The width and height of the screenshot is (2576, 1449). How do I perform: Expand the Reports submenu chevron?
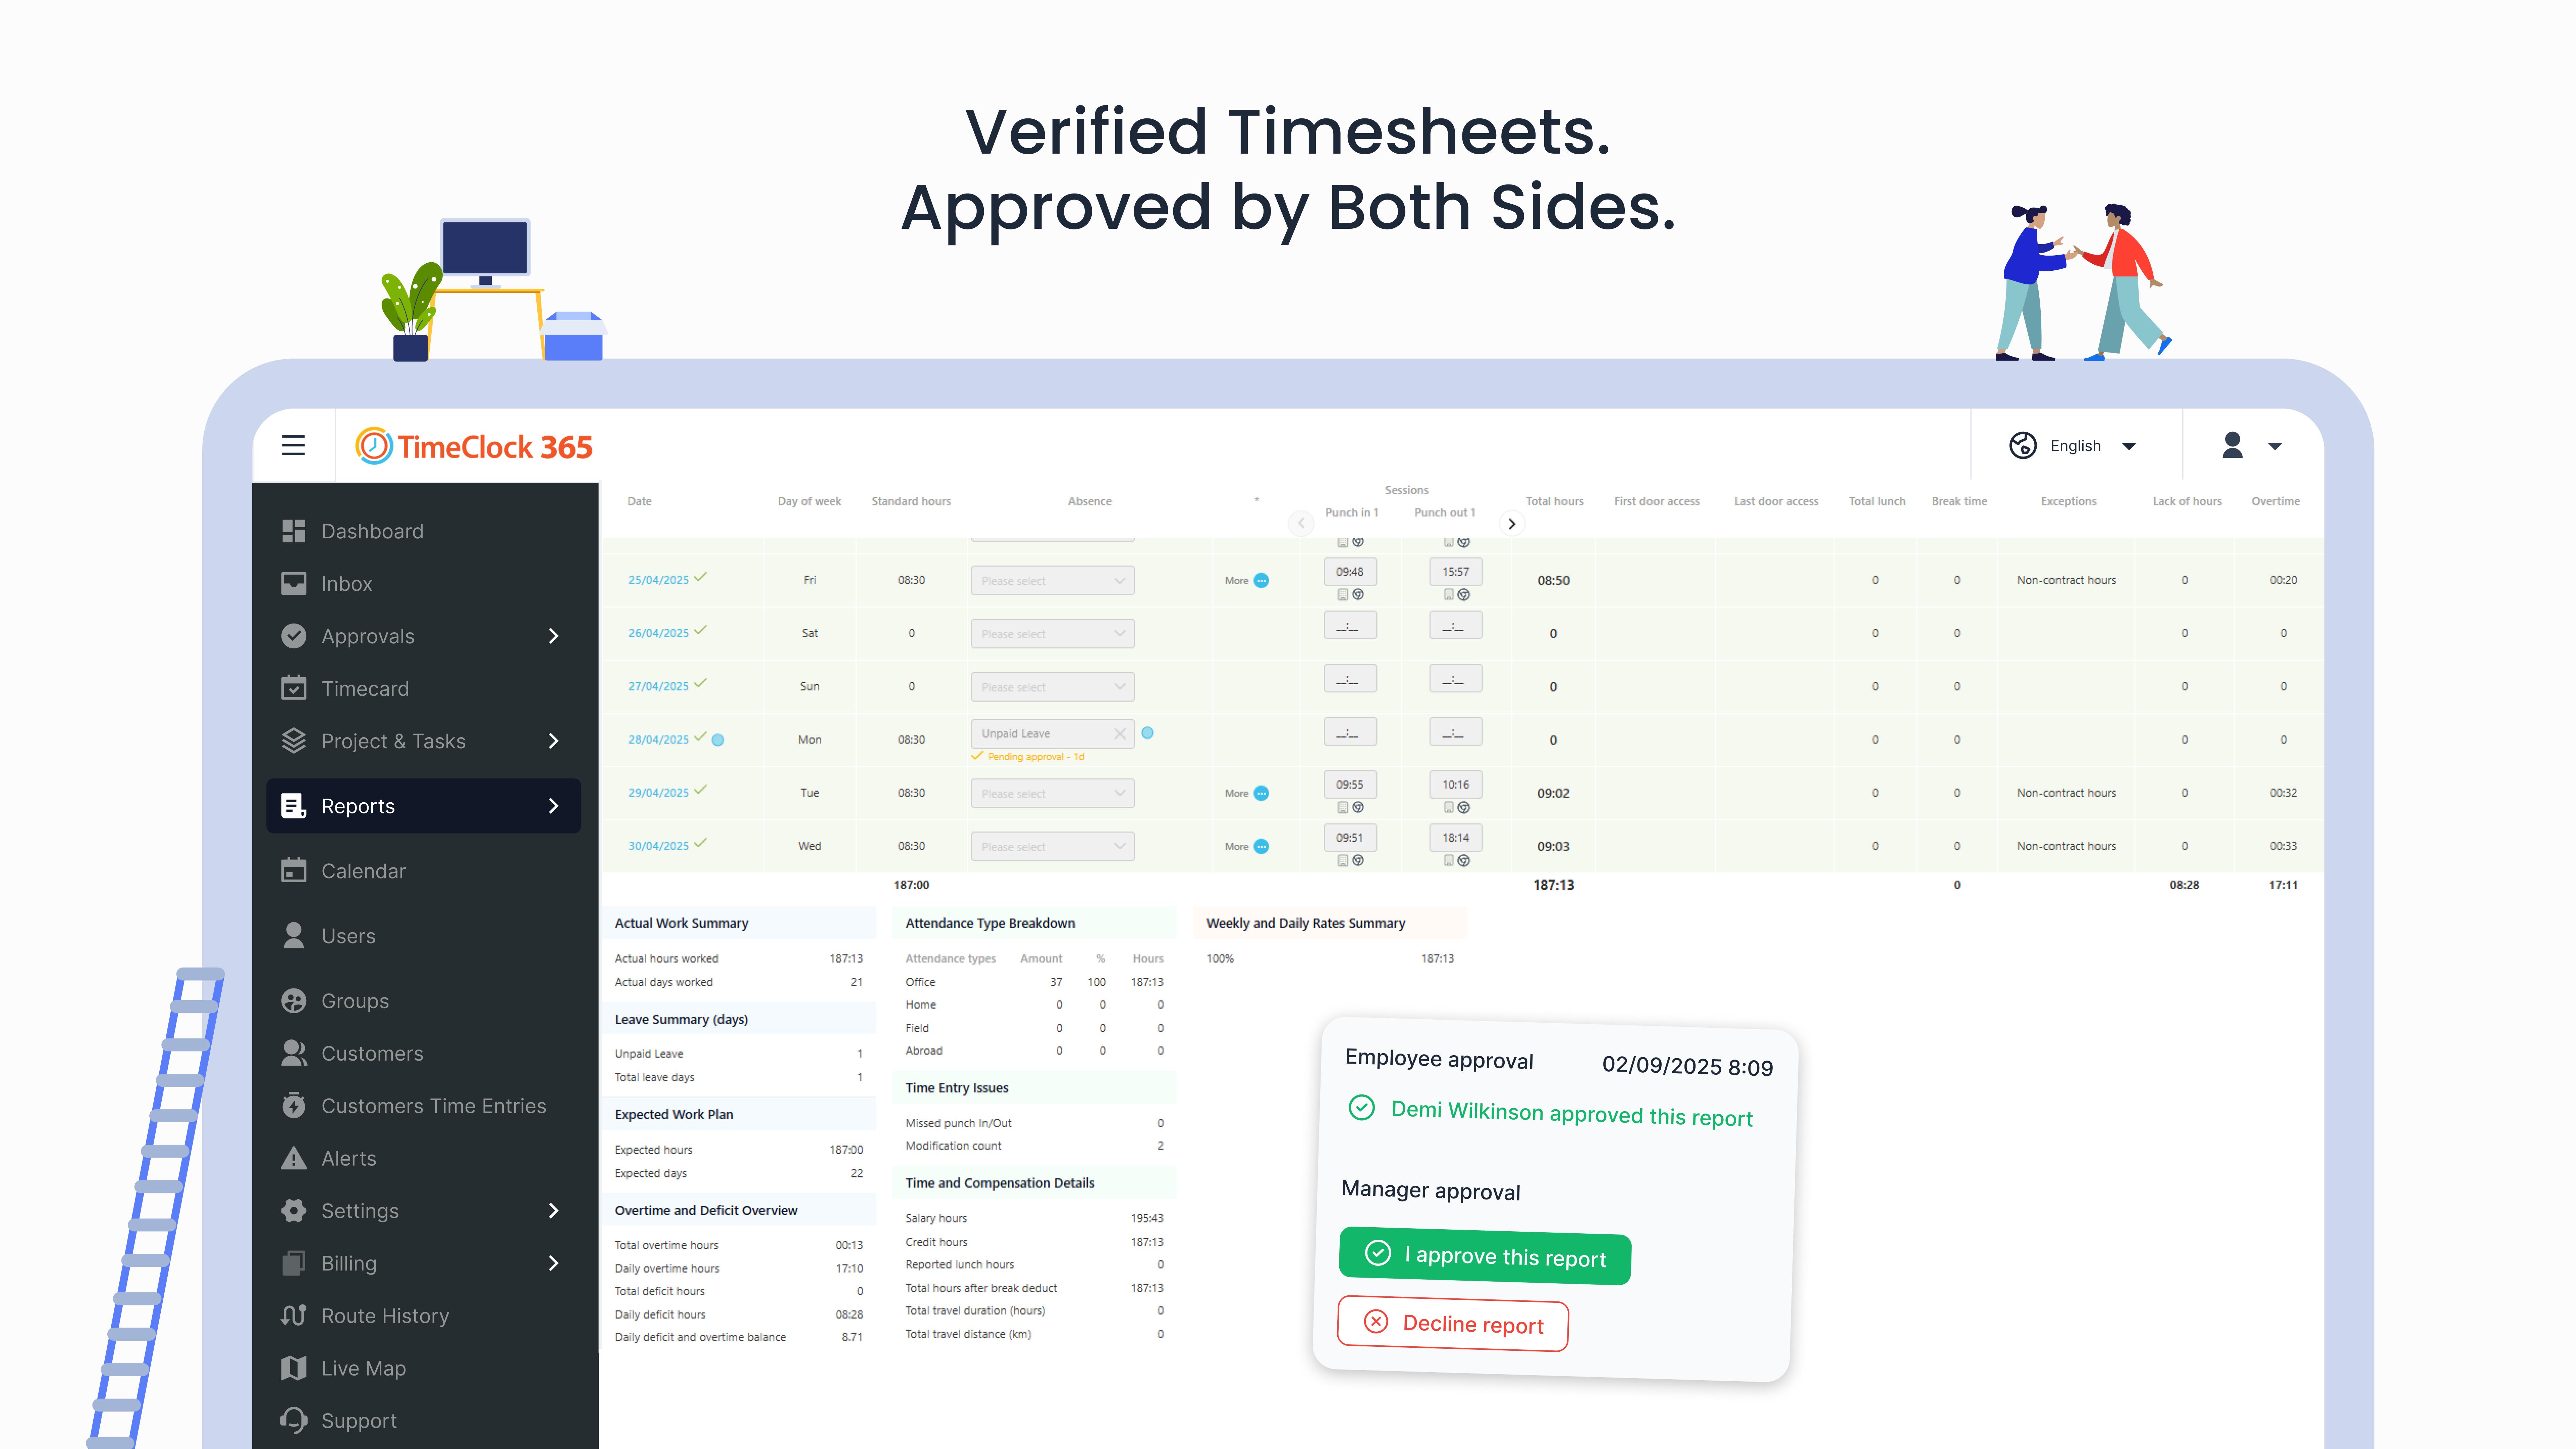coord(554,806)
